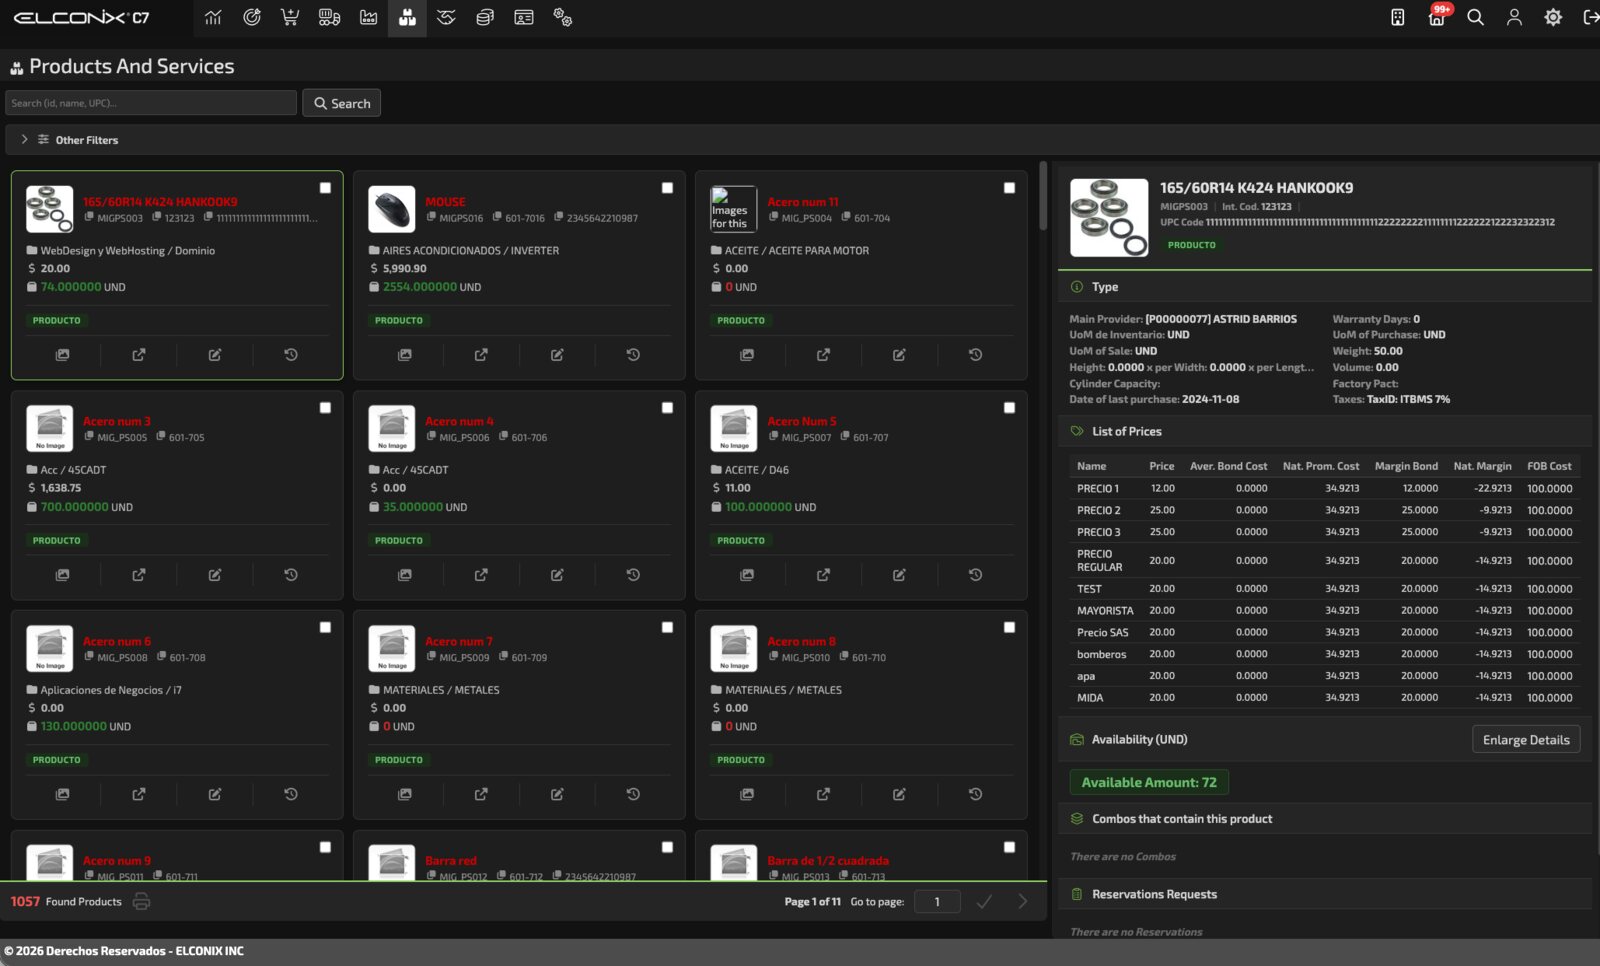
Task: Tick the Acero num 7 checkbox
Action: [667, 627]
